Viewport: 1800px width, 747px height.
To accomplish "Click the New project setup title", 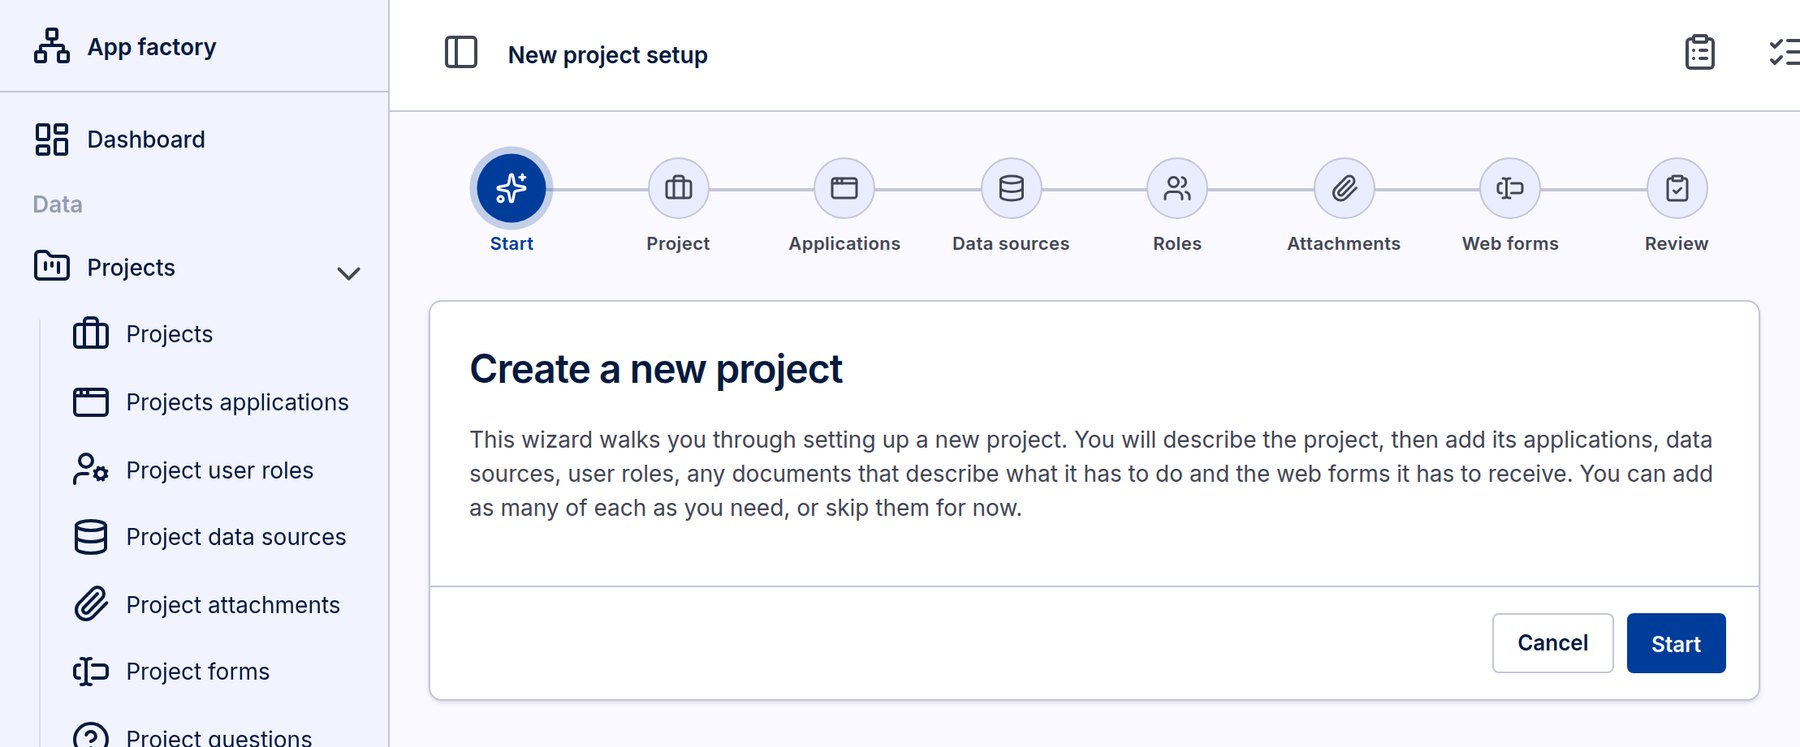I will tap(608, 55).
